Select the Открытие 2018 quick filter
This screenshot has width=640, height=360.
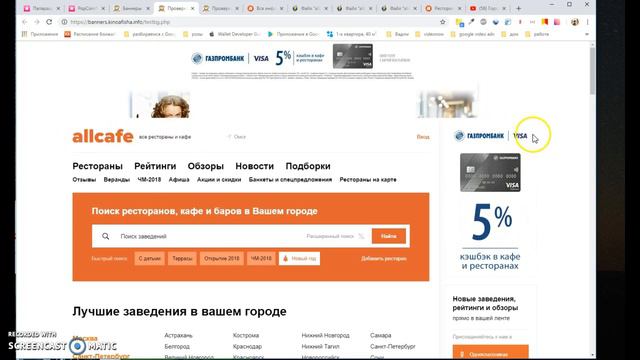coord(222,258)
